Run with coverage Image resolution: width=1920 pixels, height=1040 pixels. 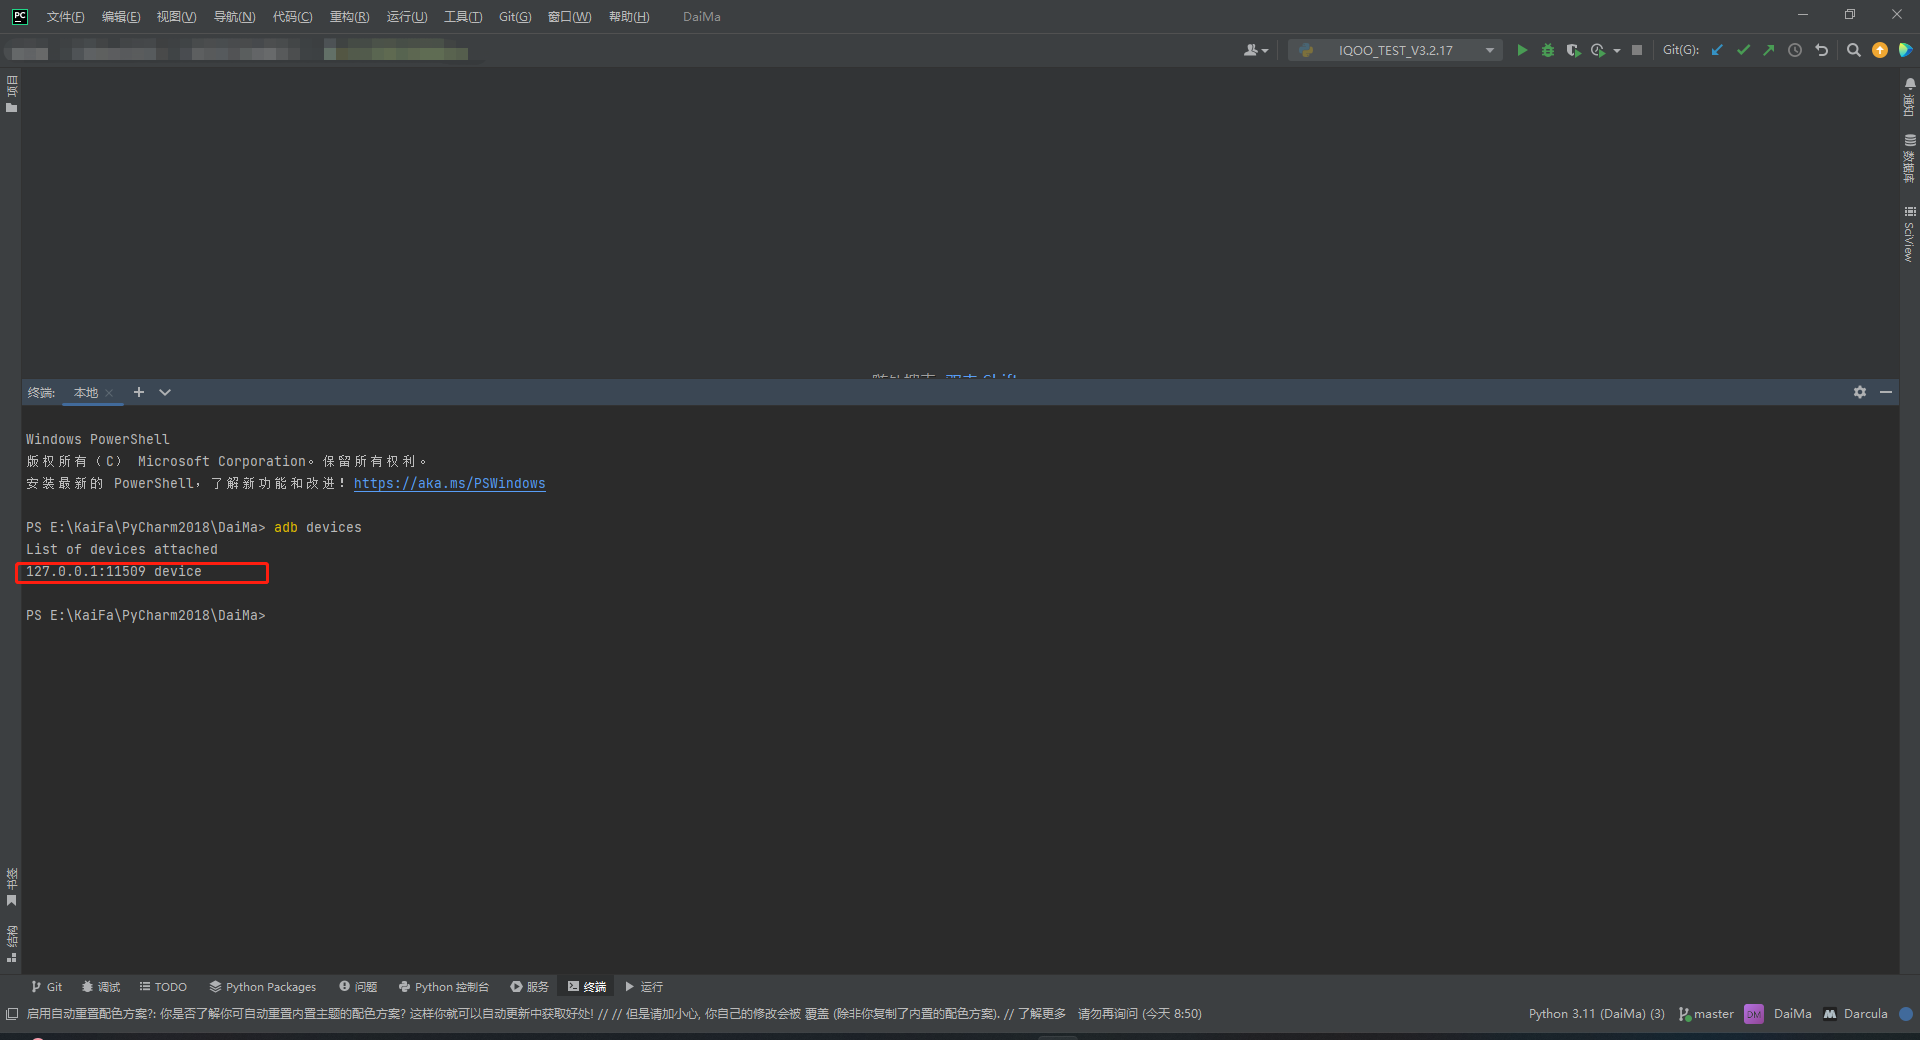[1573, 50]
